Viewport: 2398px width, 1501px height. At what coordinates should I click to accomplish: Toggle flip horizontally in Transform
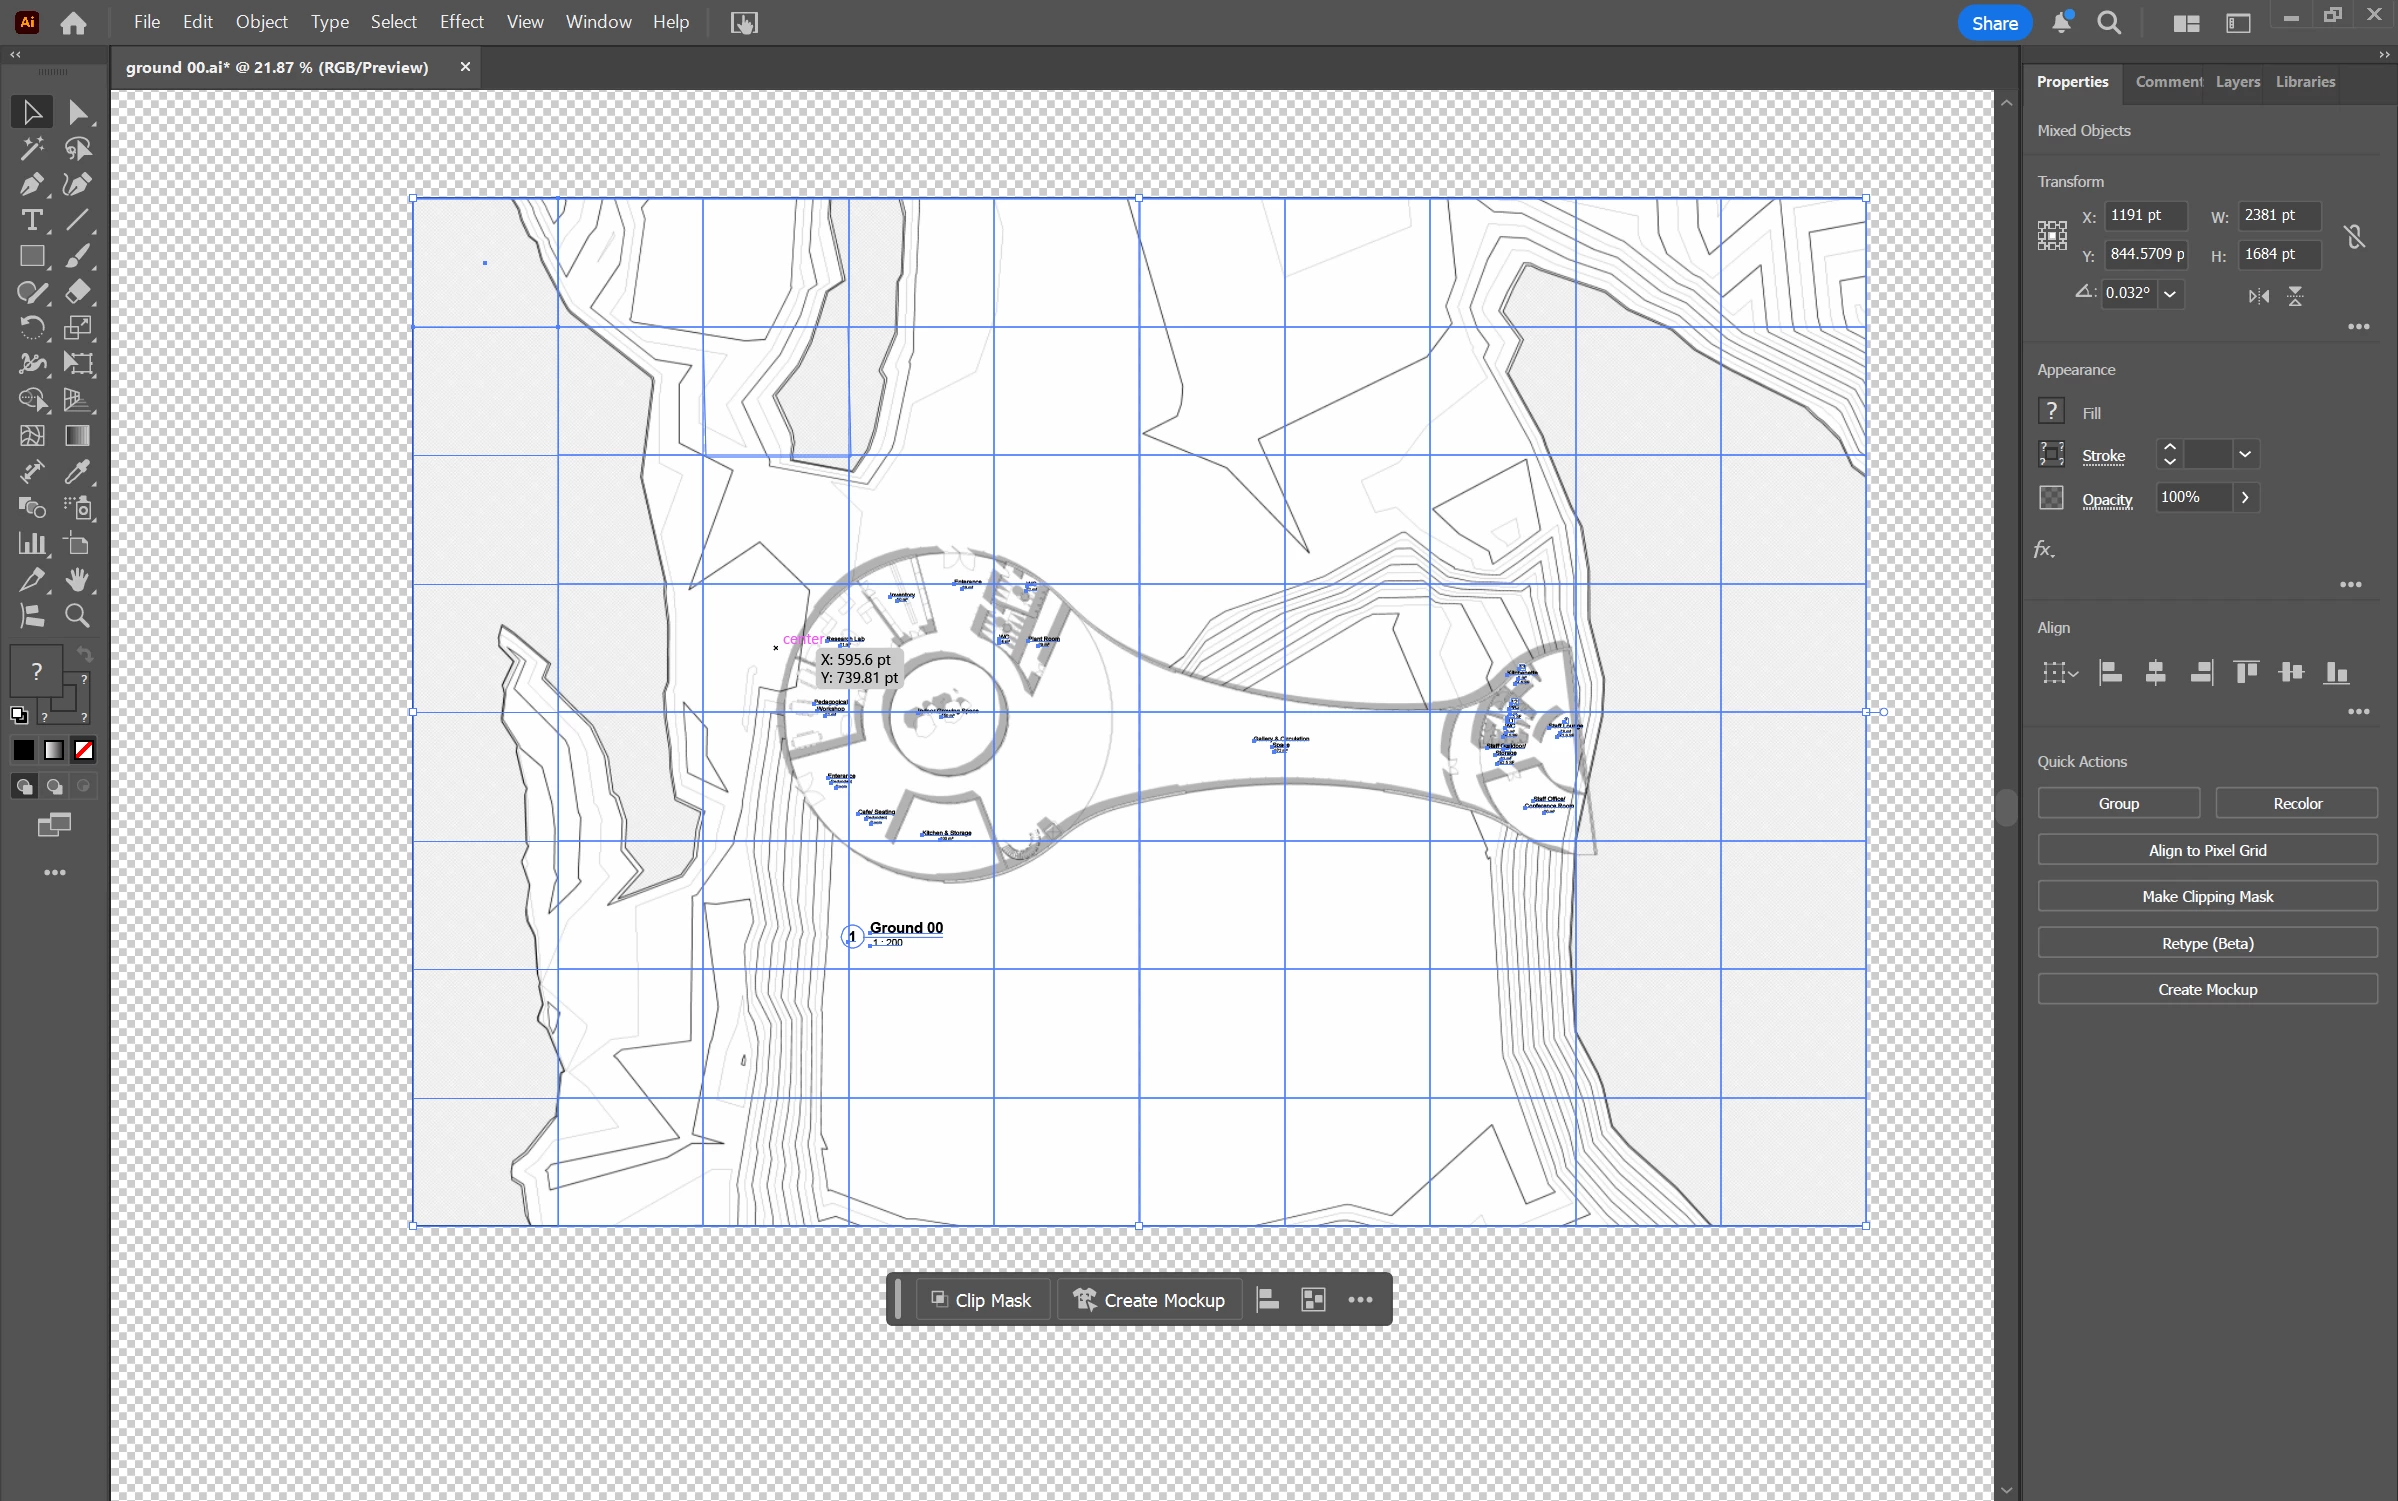coord(2258,296)
